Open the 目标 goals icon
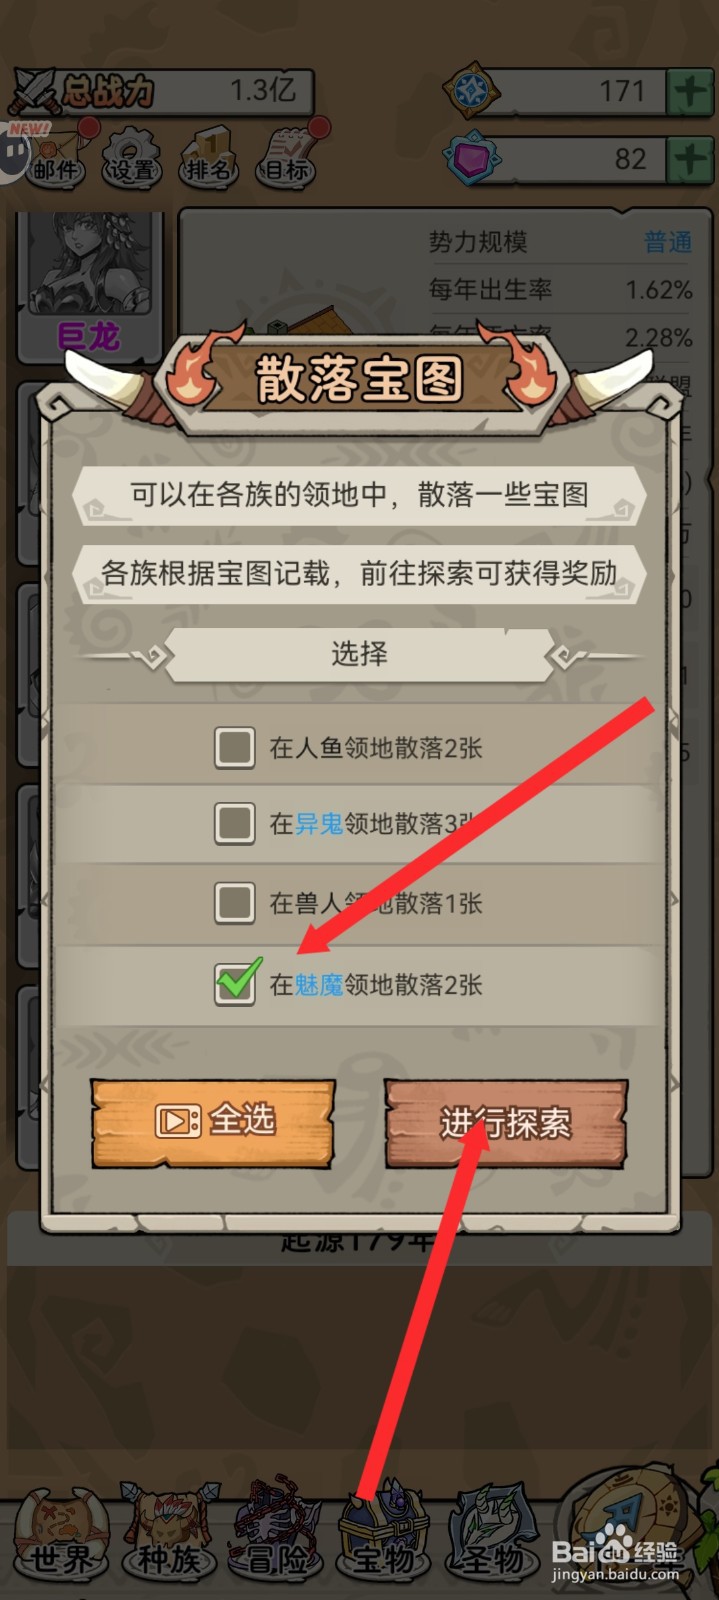This screenshot has height=1600, width=719. click(286, 155)
